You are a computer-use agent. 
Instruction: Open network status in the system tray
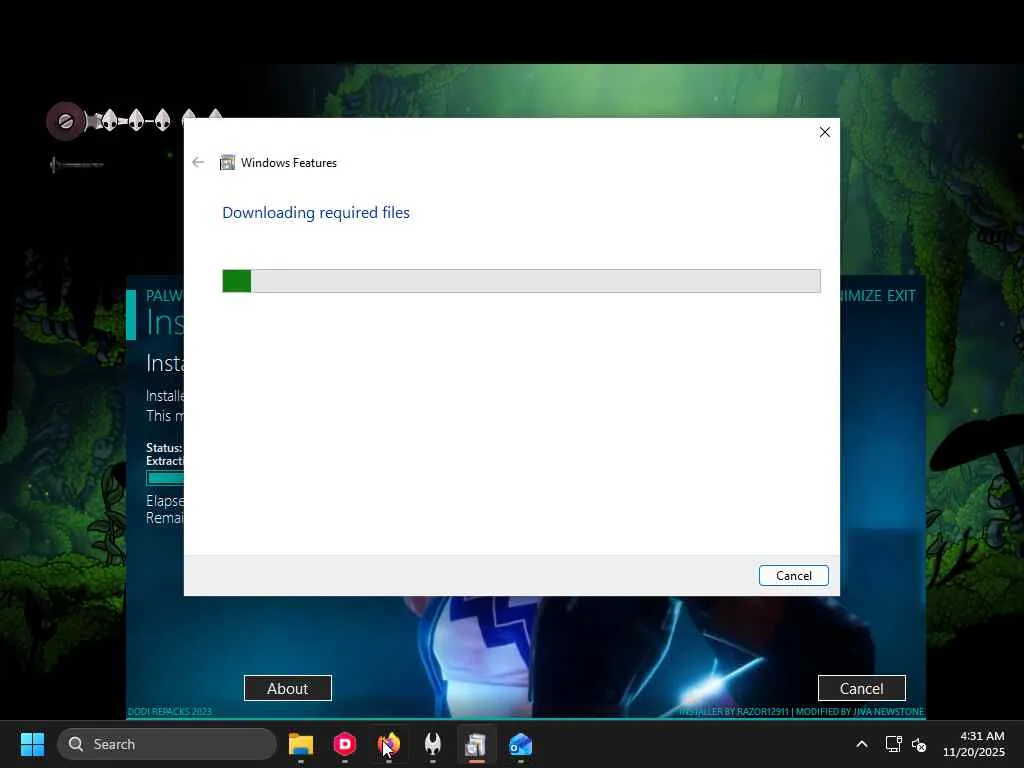(x=893, y=744)
